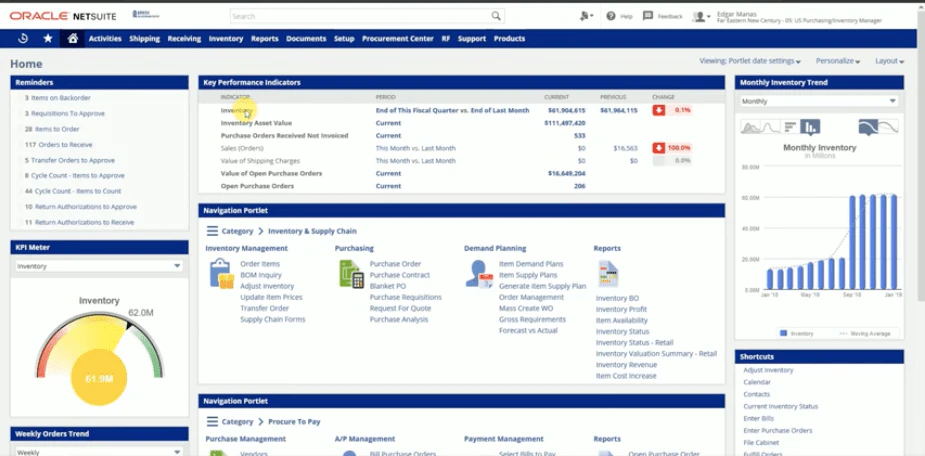Select the line chart type icon
The height and width of the screenshot is (456, 925).
770,127
